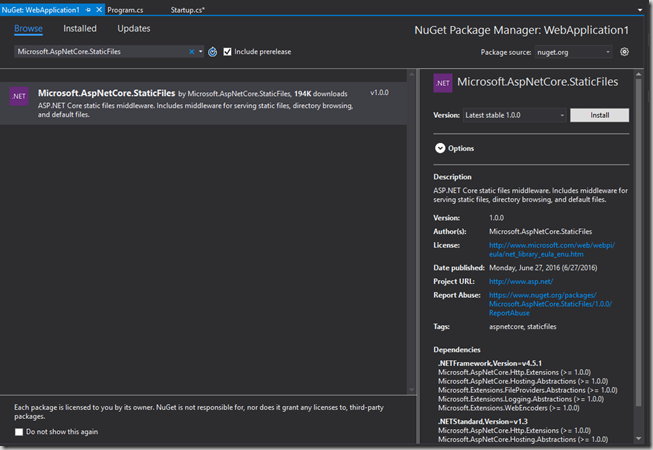Open the Startup.cs* document tab
This screenshot has height=450, width=653.
[187, 10]
